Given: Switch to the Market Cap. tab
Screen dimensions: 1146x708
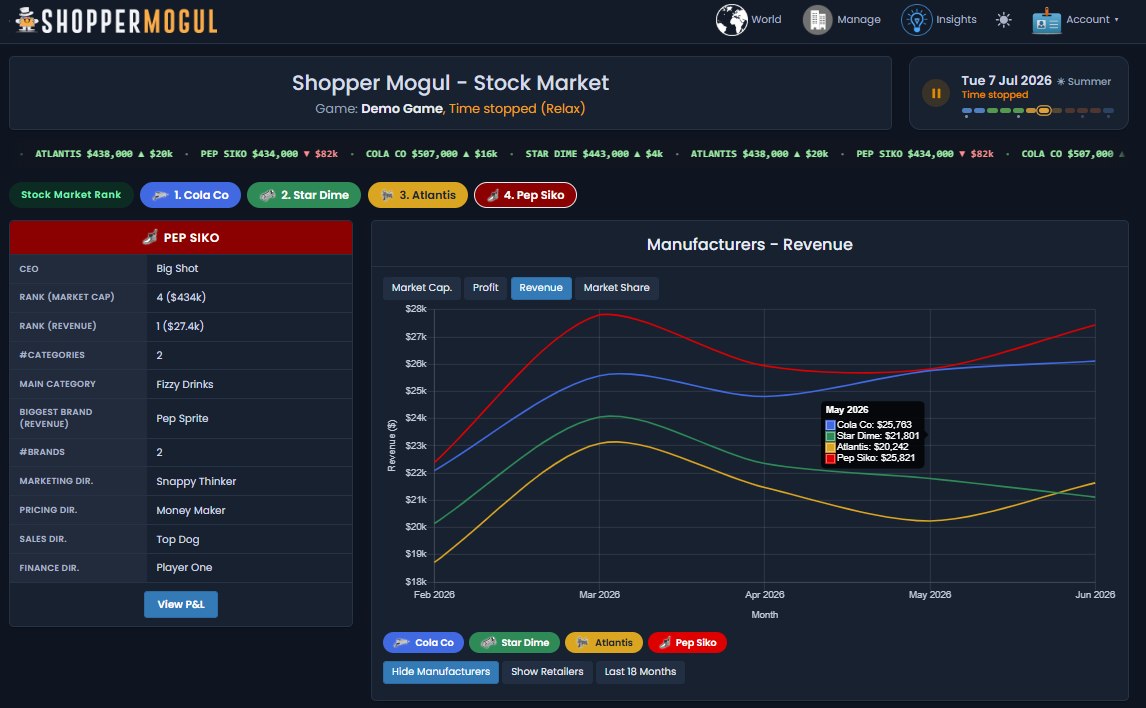Looking at the screenshot, I should [x=422, y=288].
